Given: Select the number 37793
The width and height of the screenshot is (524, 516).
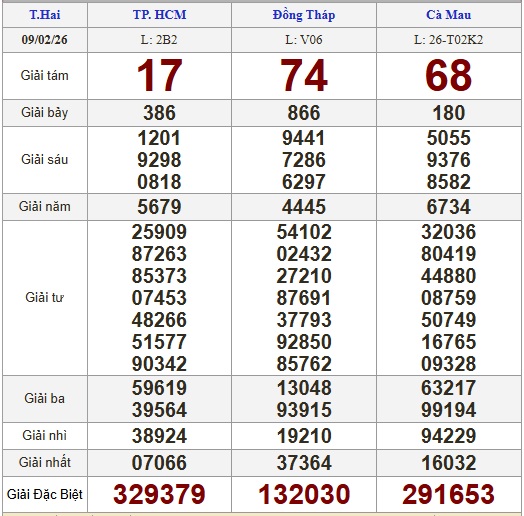Looking at the screenshot, I should pyautogui.click(x=304, y=319).
